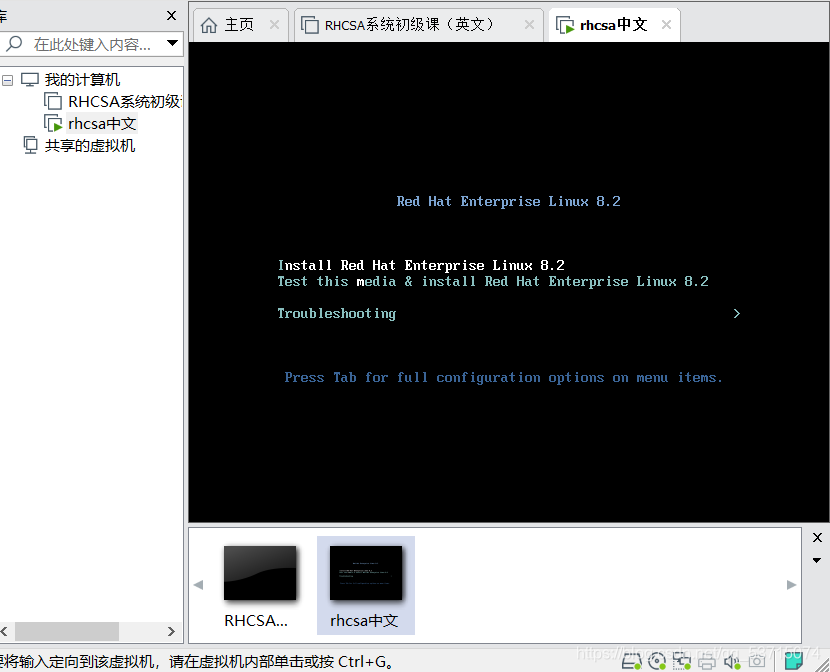This screenshot has height=672, width=830.
Task: Click the search magnifier icon in library
Action: [x=15, y=43]
